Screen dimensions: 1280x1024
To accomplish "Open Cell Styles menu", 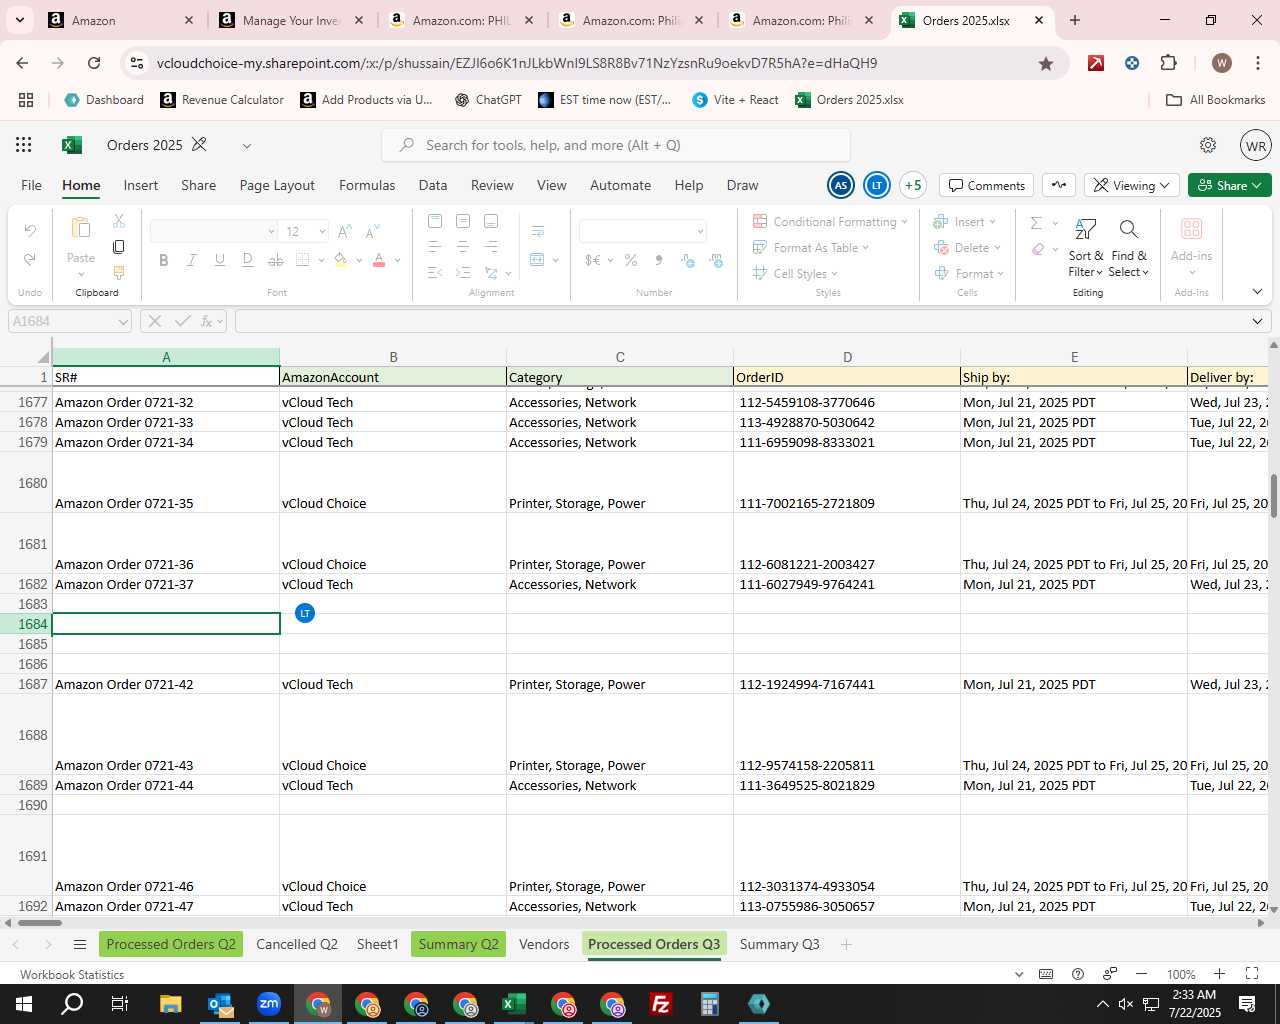I will 796,274.
